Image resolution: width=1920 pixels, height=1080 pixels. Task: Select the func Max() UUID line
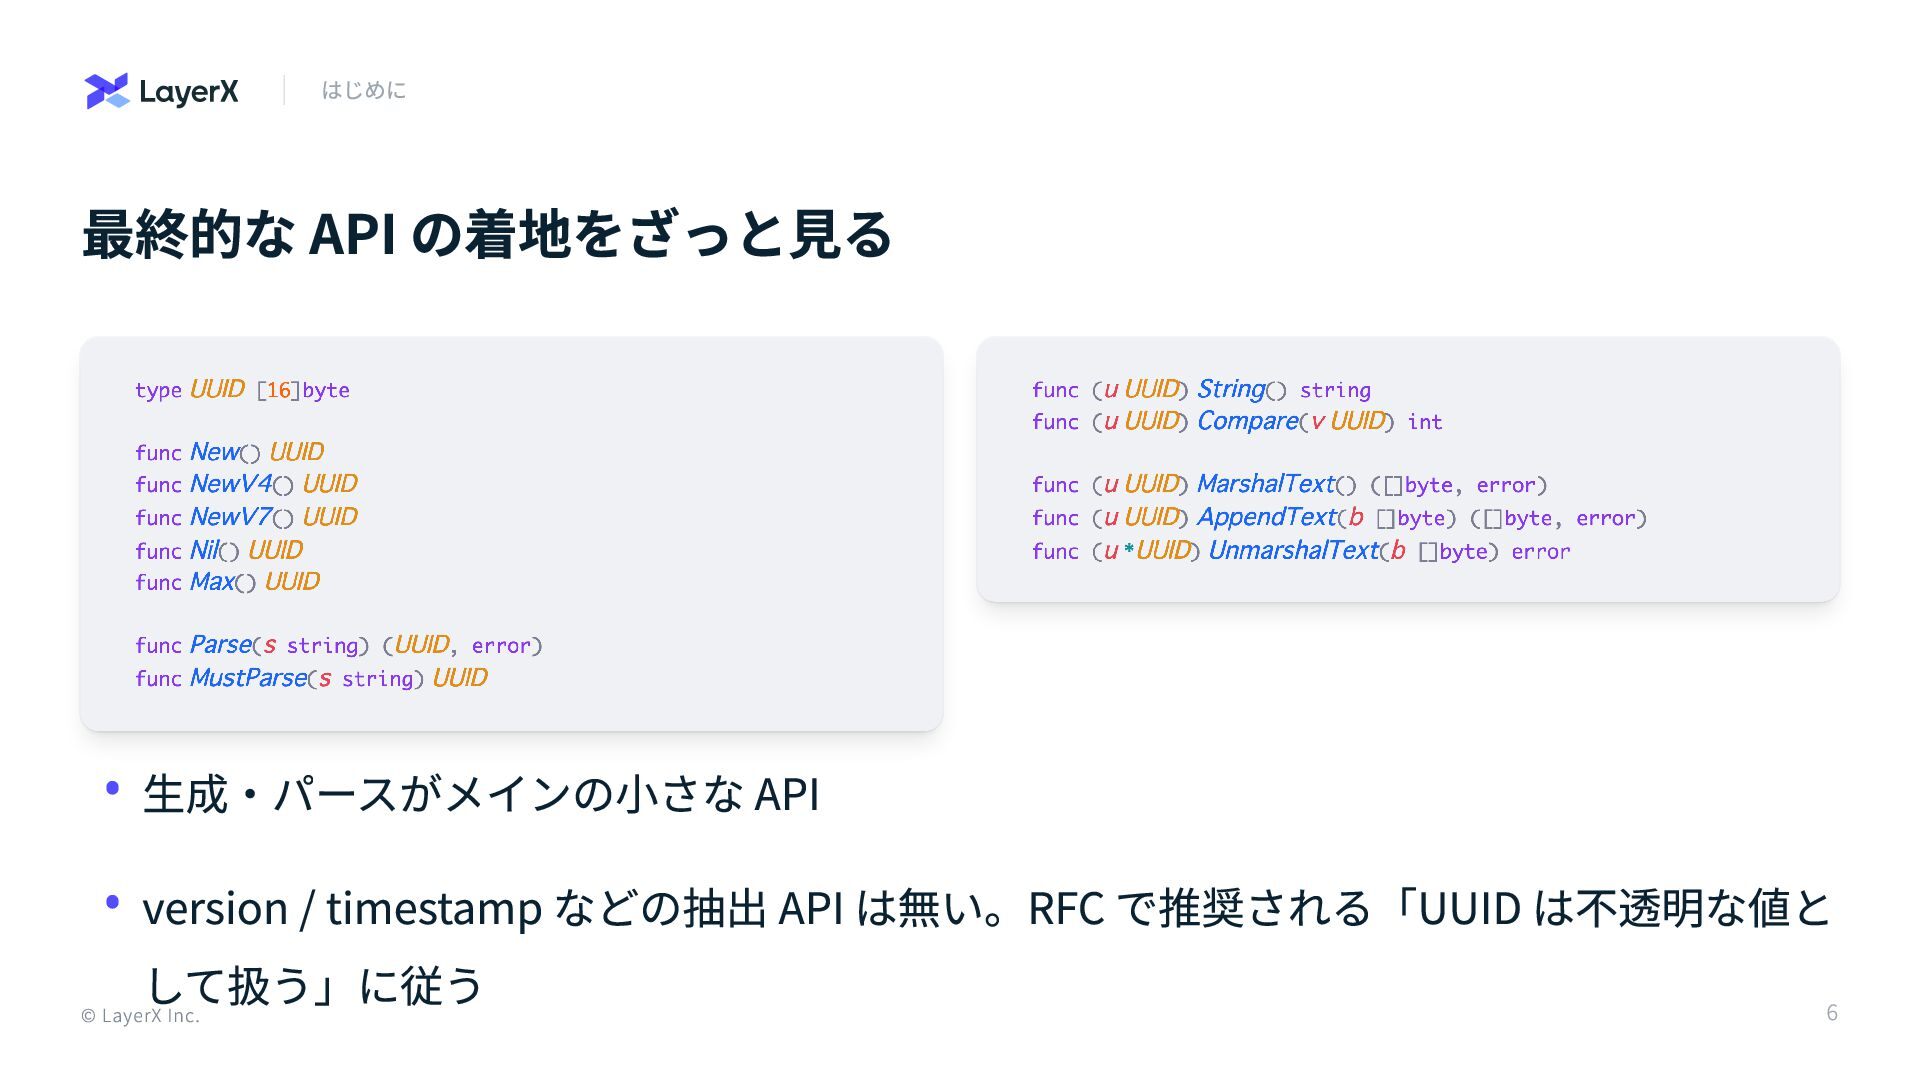pyautogui.click(x=227, y=582)
